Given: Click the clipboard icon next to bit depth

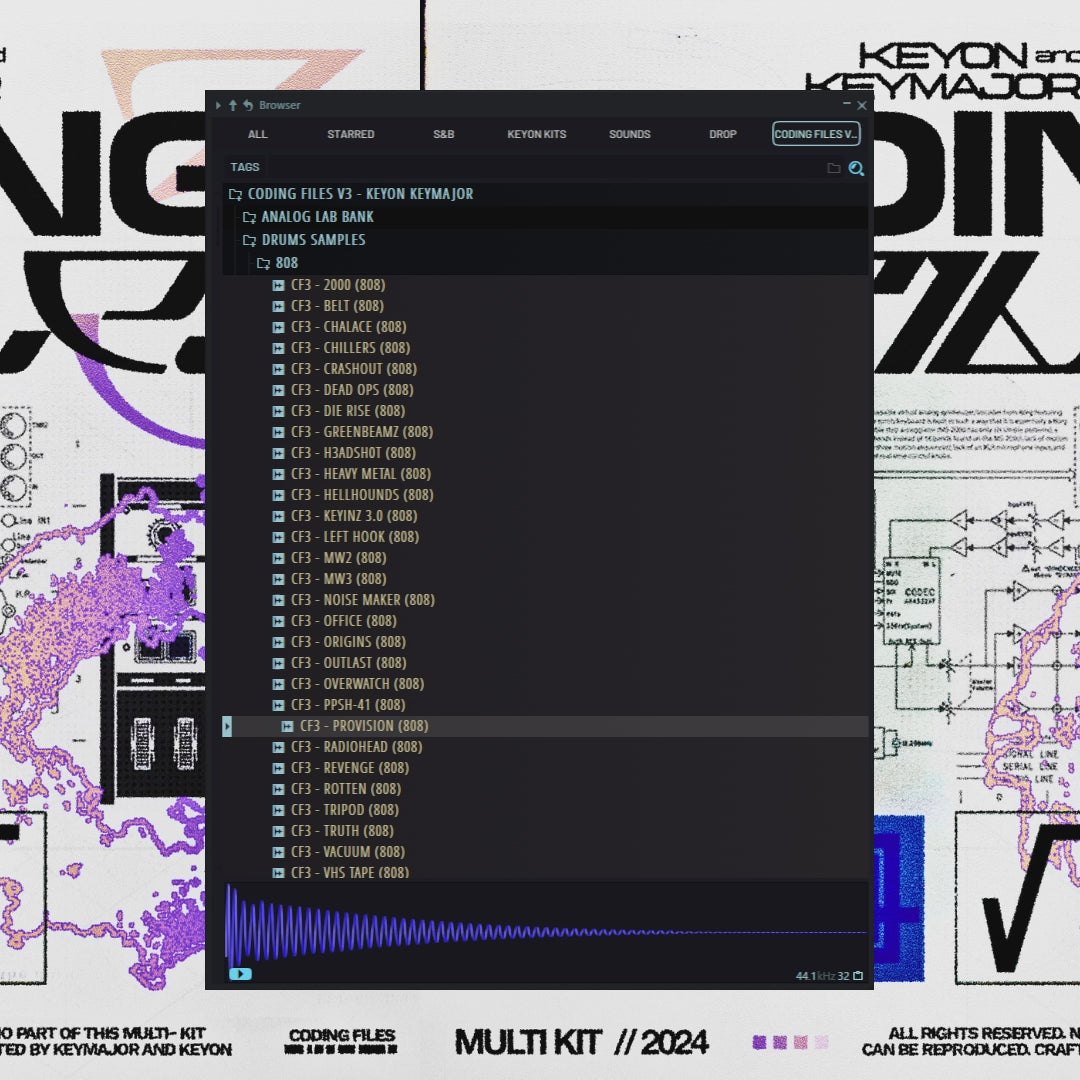Looking at the screenshot, I should (858, 974).
